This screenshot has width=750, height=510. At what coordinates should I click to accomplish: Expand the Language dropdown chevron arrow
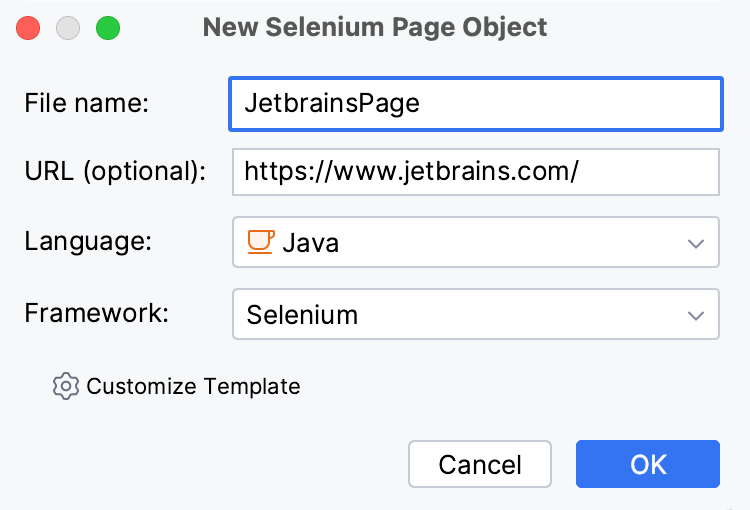tap(696, 243)
